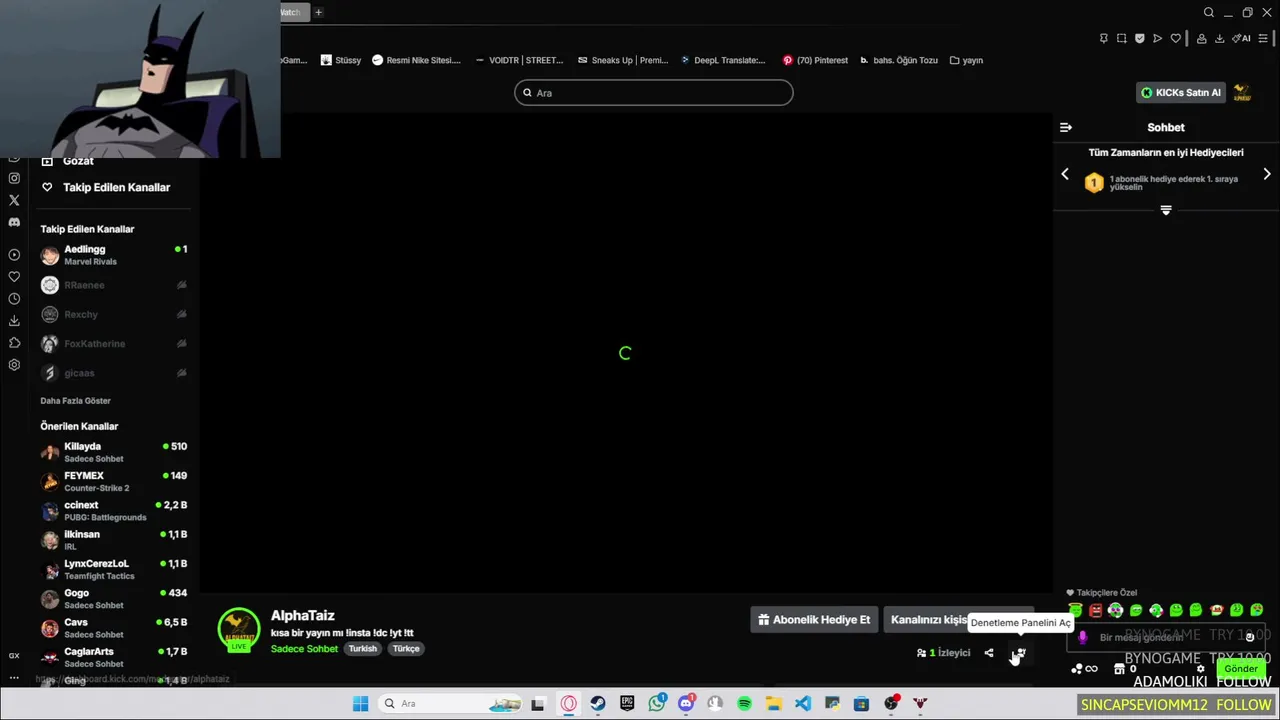Open the Stüssy bookmark
This screenshot has width=1280, height=720.
pos(341,60)
